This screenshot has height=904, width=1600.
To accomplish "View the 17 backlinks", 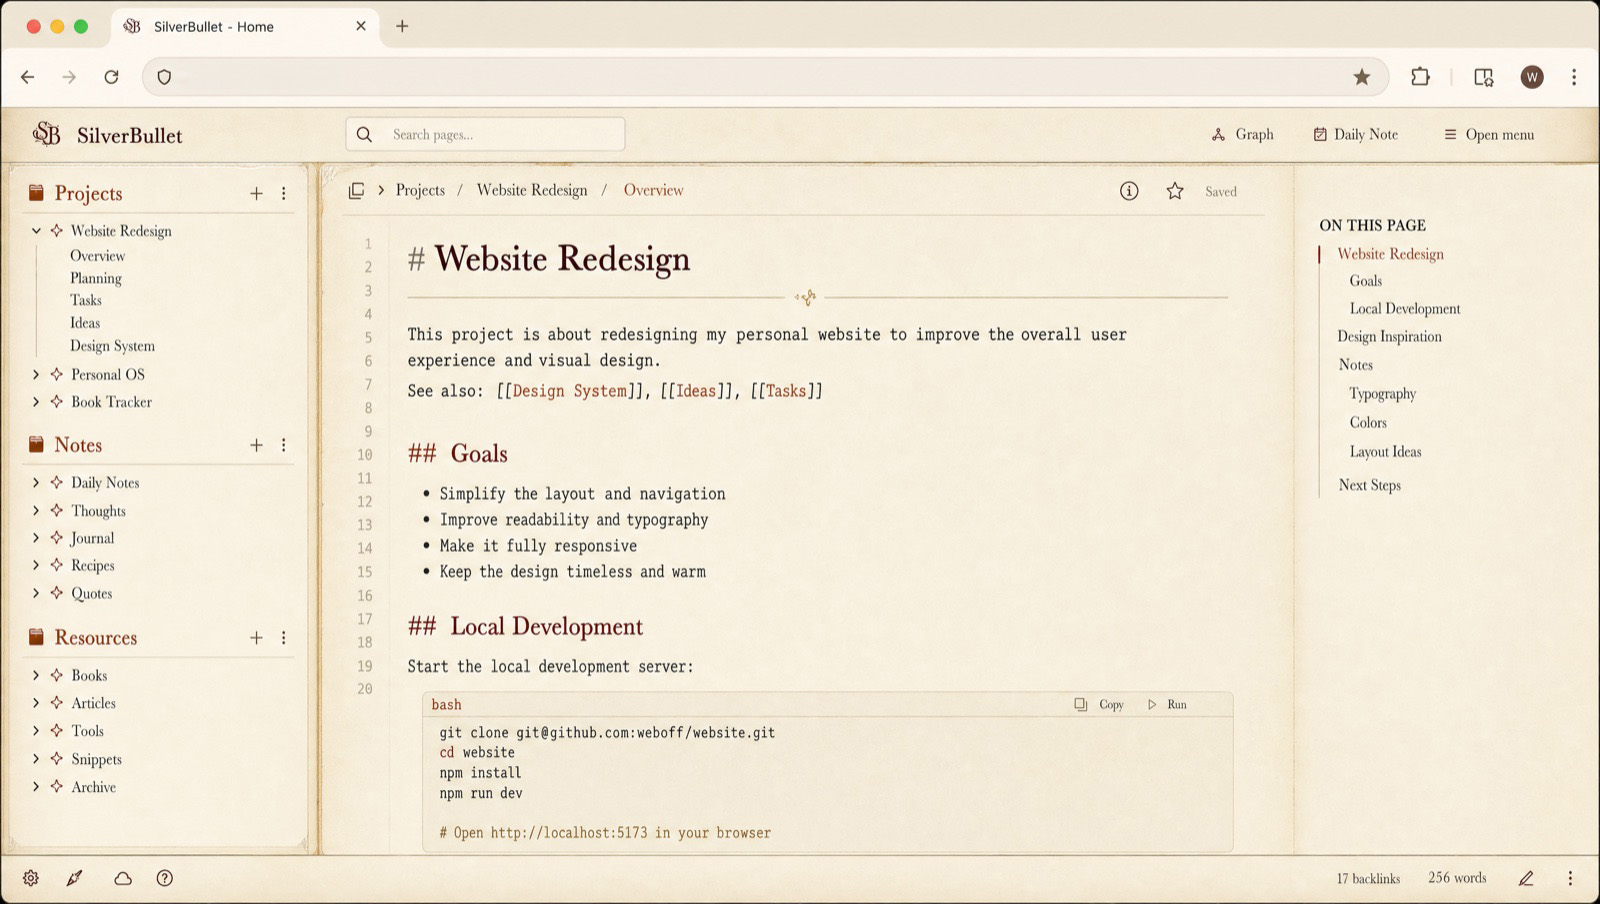I will (x=1368, y=878).
